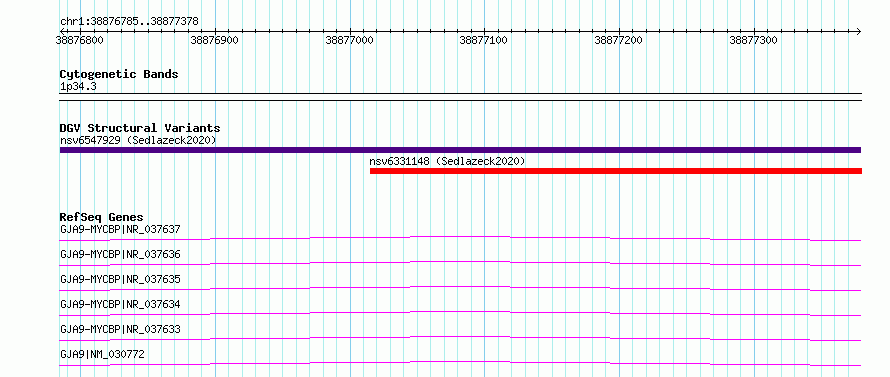The image size is (890, 377).
Task: Click the chr1:38876785..38877378 region label
Action: (129, 22)
